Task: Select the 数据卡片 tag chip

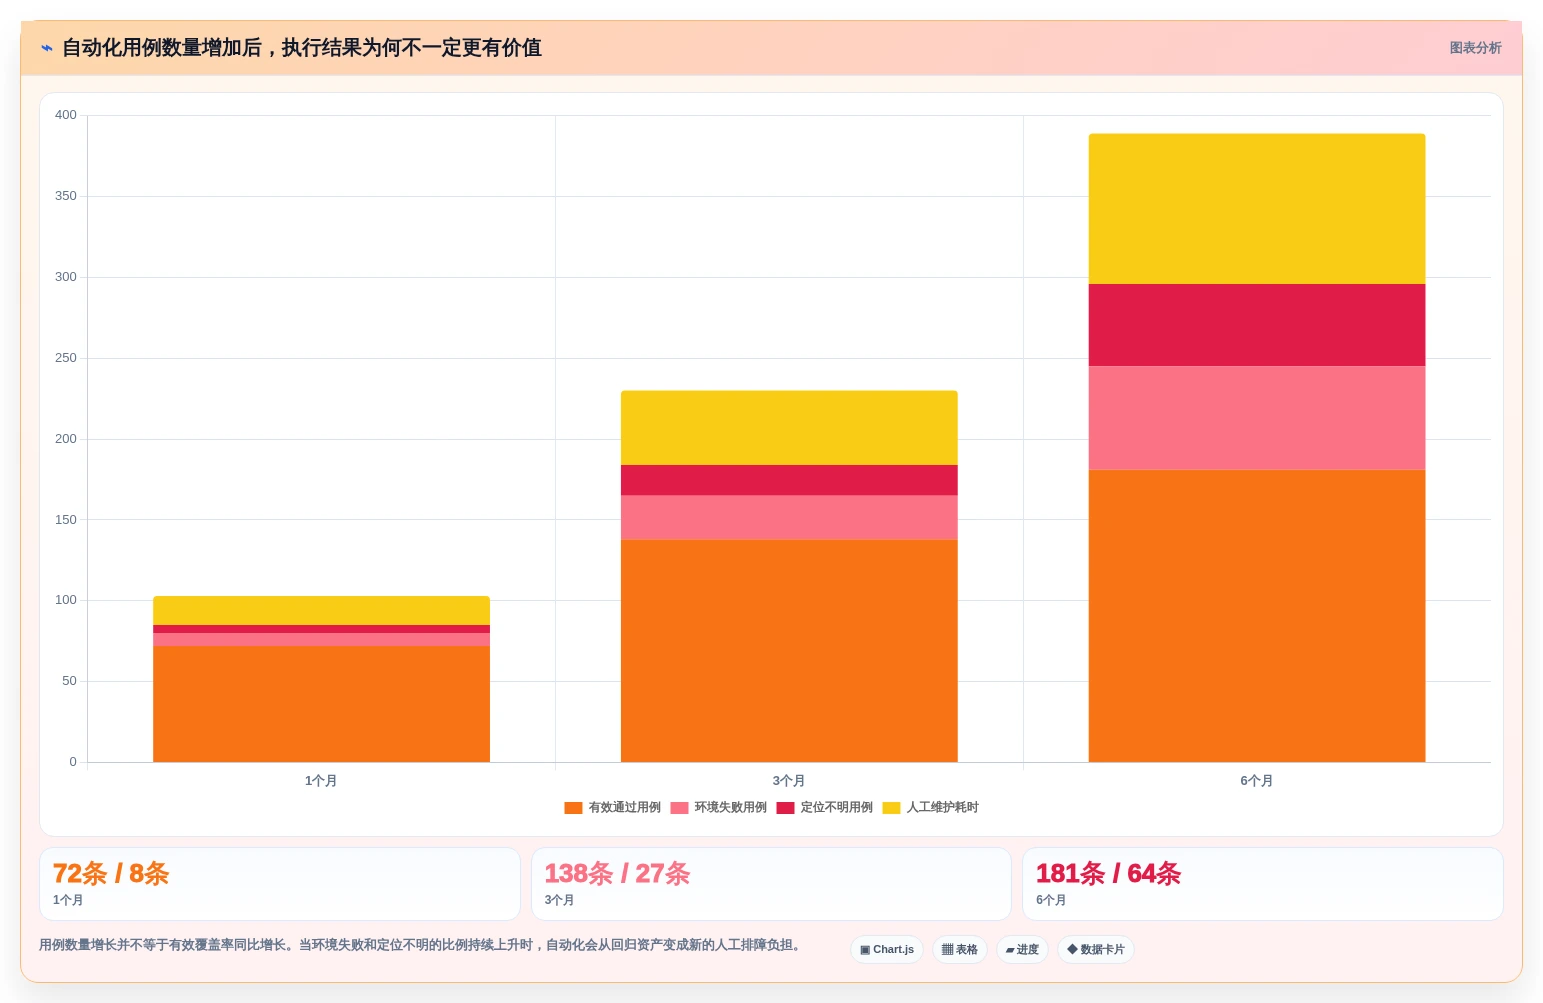Action: [1096, 950]
